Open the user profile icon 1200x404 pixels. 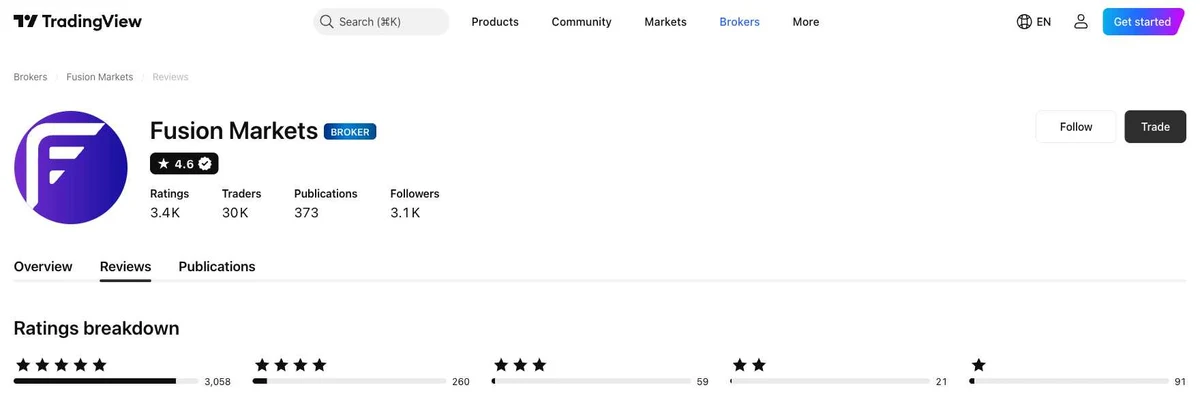point(1081,22)
